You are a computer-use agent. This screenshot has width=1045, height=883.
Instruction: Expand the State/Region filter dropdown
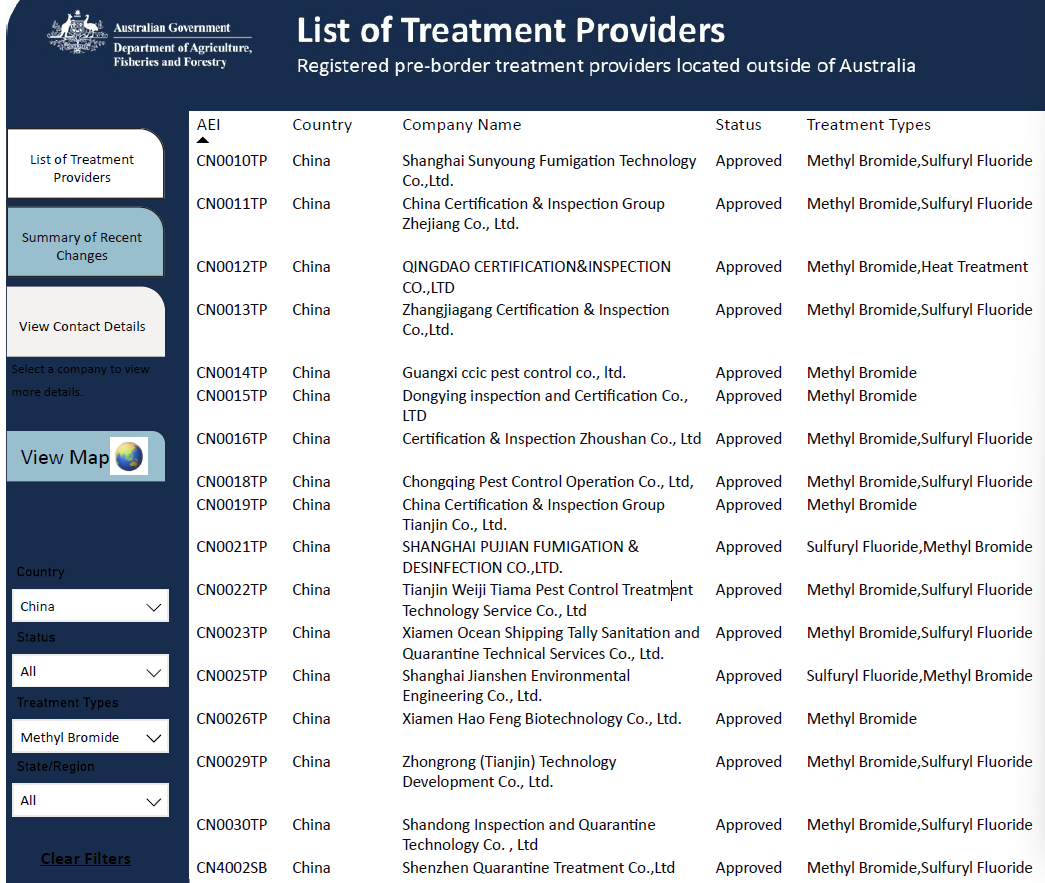[90, 800]
